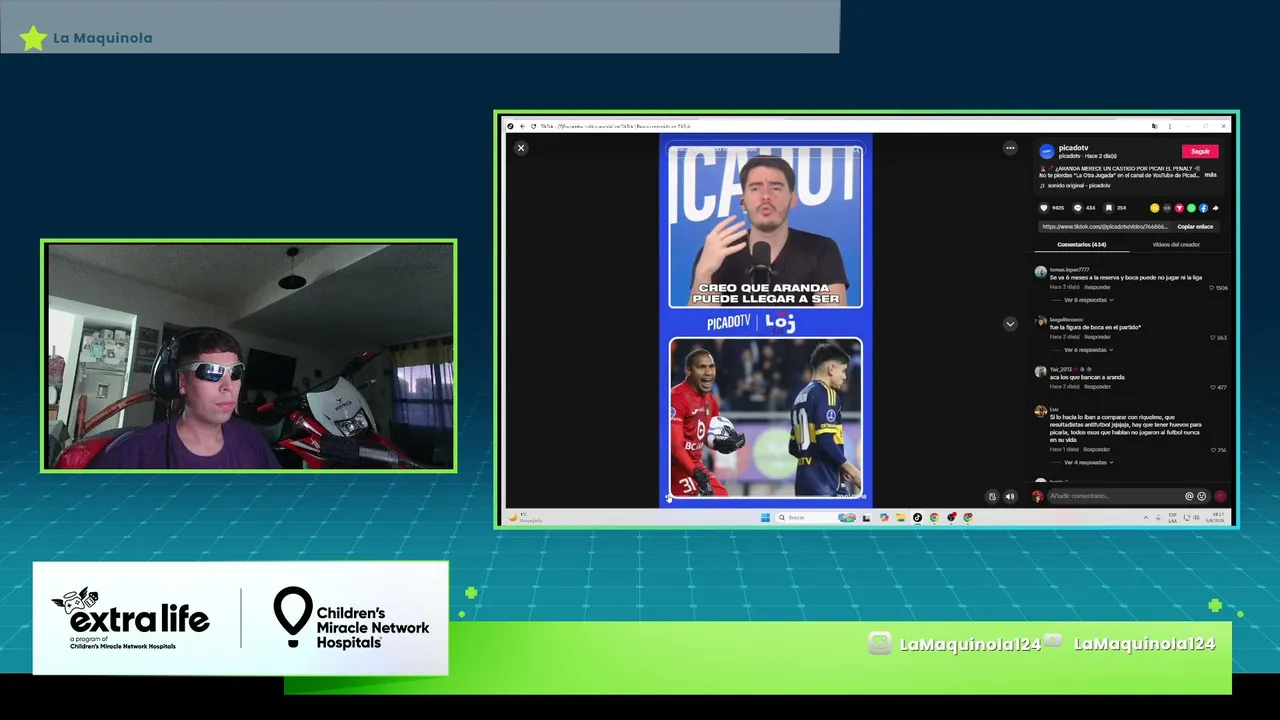Expand 'Ver 8 respuestas' under tomas.lopez7777's comment
The height and width of the screenshot is (720, 1280).
(1088, 300)
